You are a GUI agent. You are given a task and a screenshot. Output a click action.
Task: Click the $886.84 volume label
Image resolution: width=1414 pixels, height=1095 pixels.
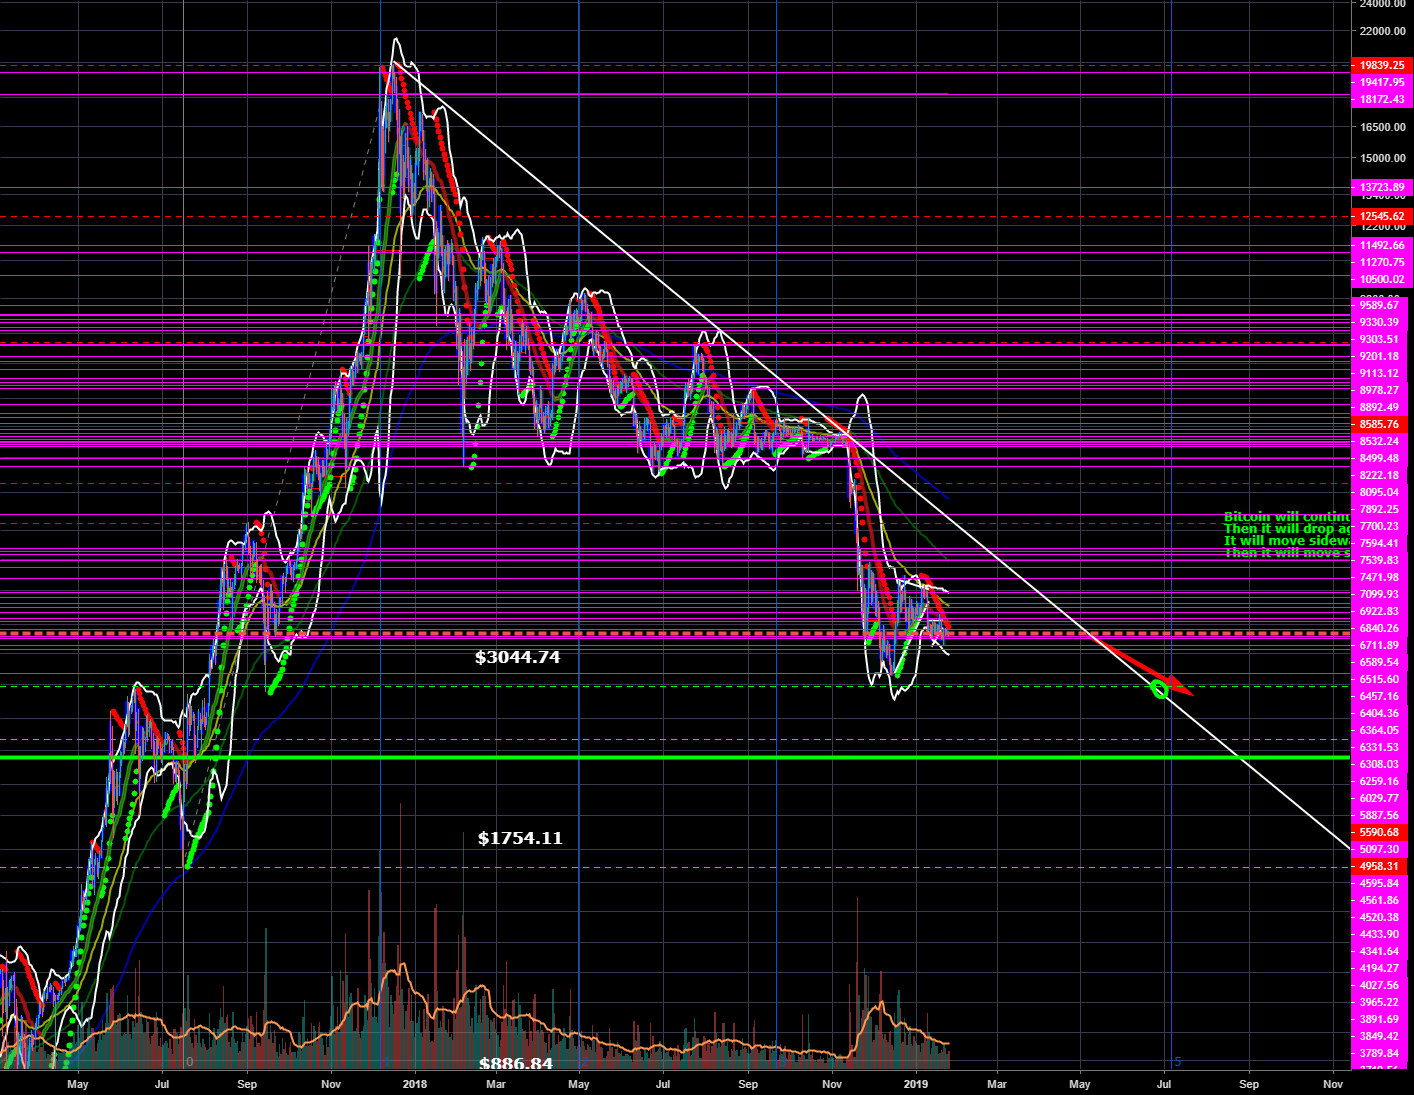[x=515, y=1066]
